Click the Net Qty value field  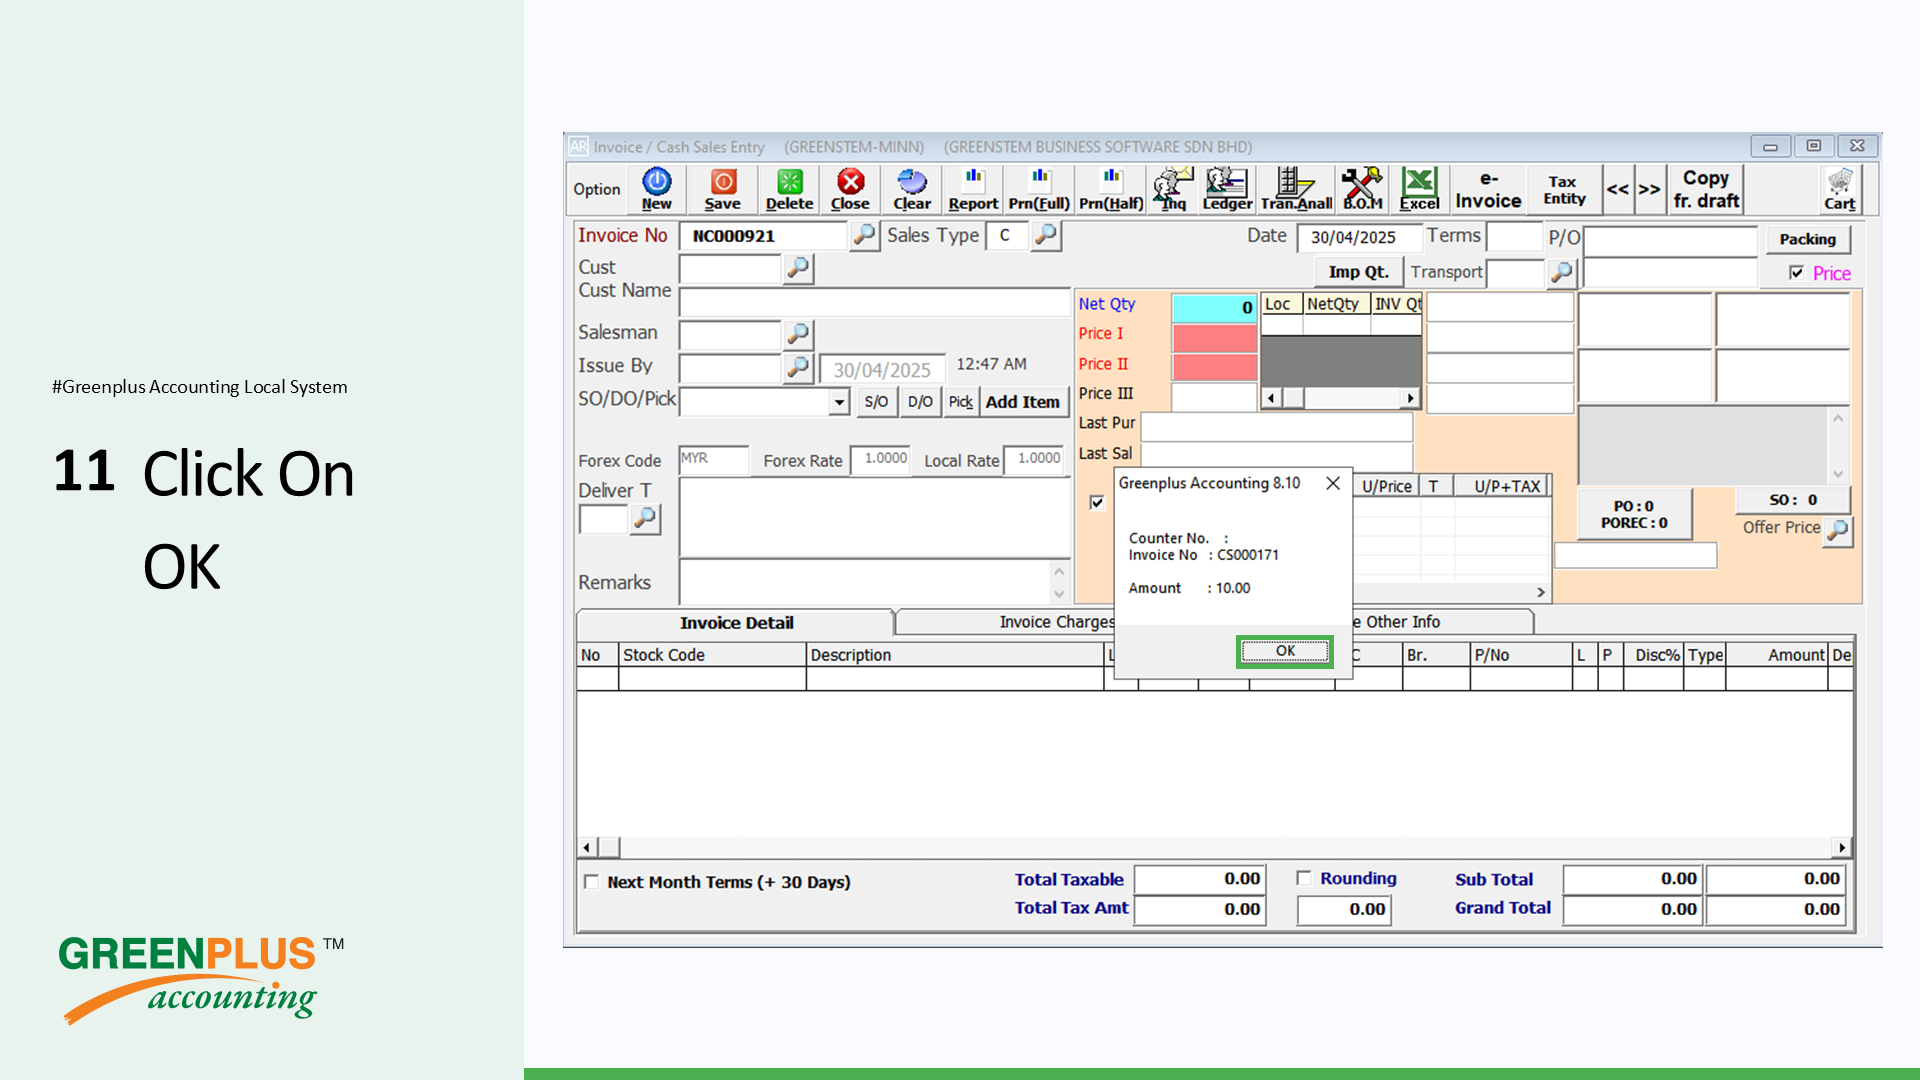(1214, 308)
